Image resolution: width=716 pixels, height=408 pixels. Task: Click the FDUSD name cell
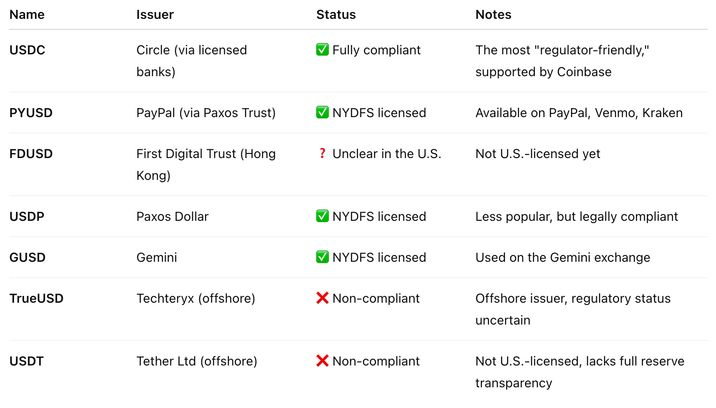pyautogui.click(x=31, y=154)
